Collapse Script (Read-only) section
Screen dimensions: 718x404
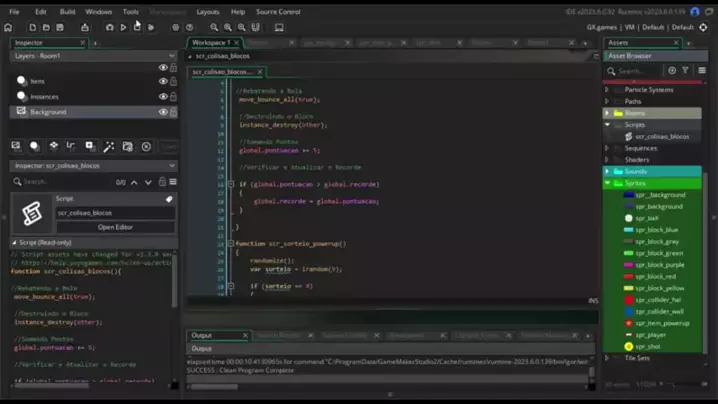point(14,243)
